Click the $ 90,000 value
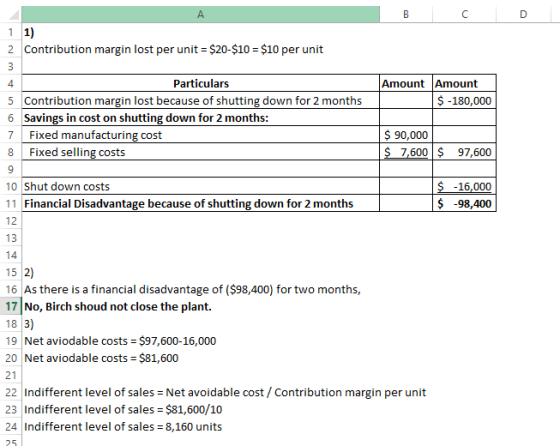This screenshot has height=446, width=560. click(x=406, y=135)
